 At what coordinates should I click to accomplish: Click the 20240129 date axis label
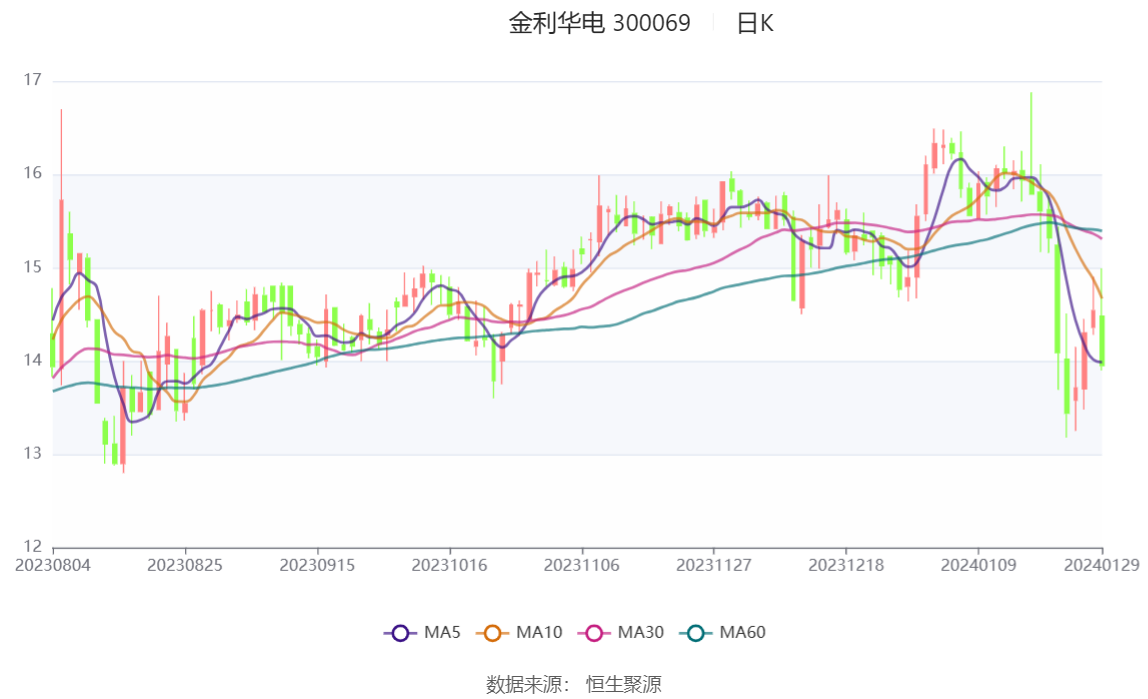tap(1102, 566)
